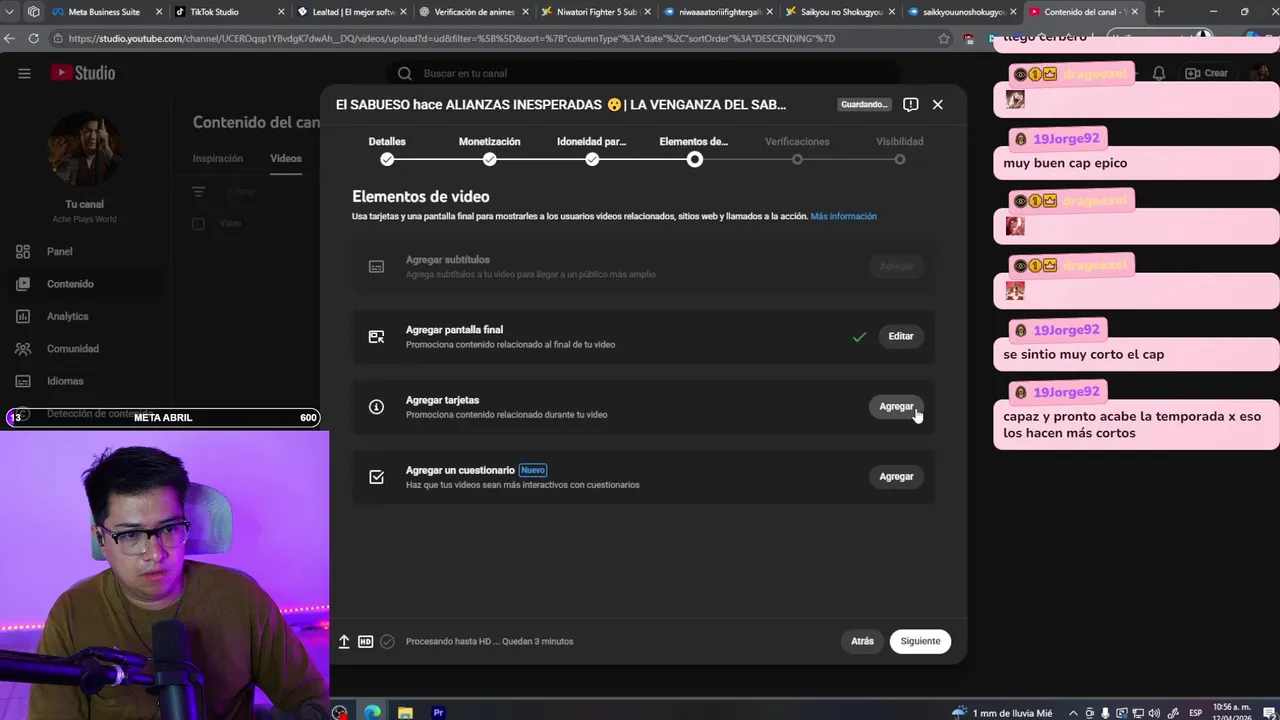The image size is (1280, 720).
Task: Open Microsoft Edge from the taskbar
Action: 372,713
